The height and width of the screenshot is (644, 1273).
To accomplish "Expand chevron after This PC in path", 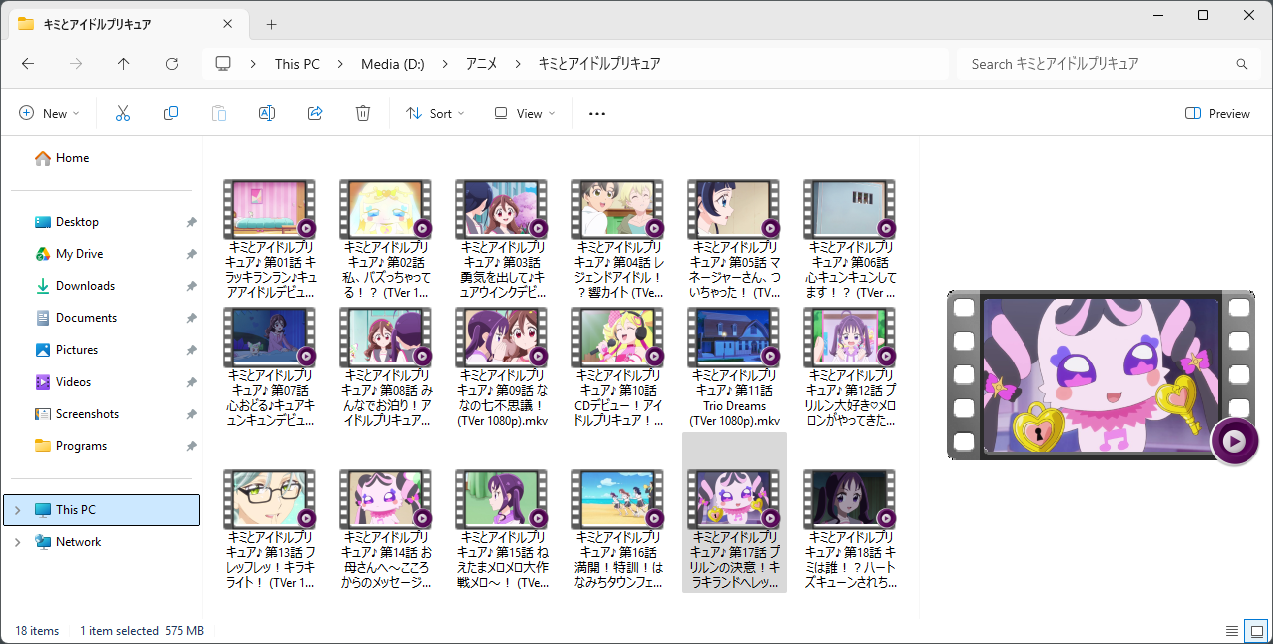I will coord(341,64).
